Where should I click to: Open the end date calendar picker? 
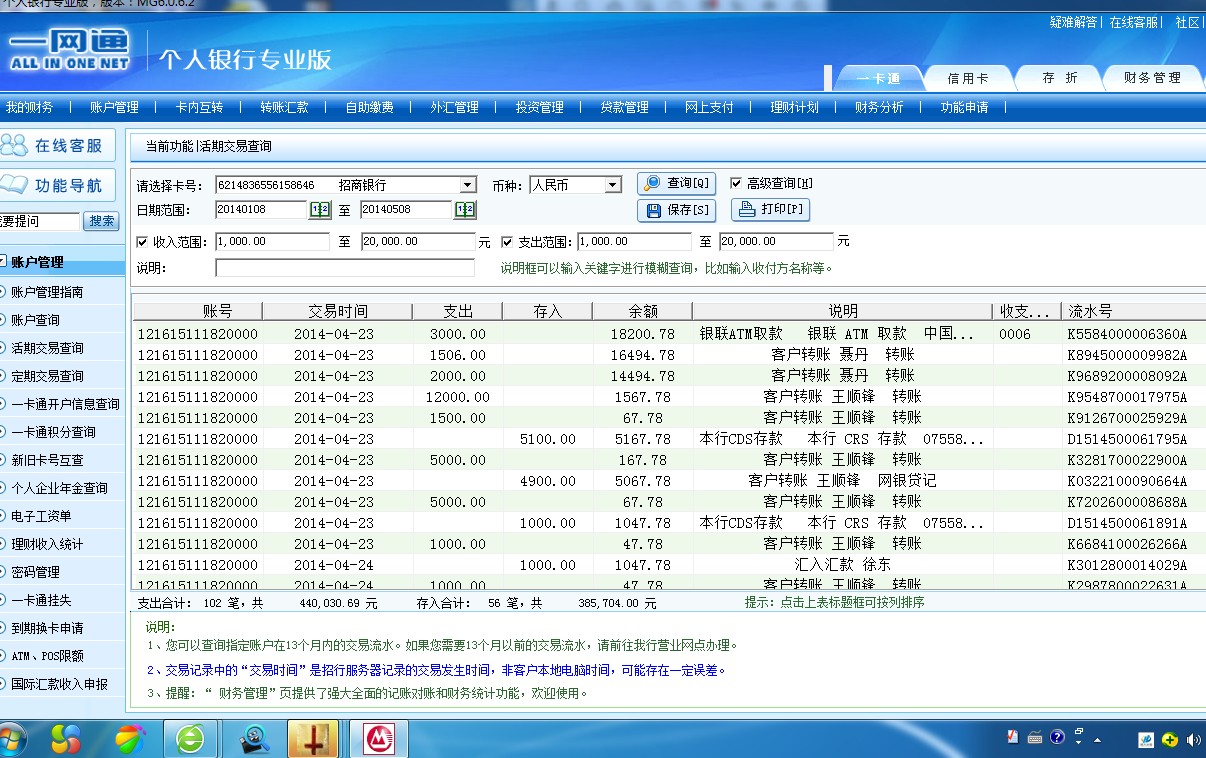(x=465, y=210)
